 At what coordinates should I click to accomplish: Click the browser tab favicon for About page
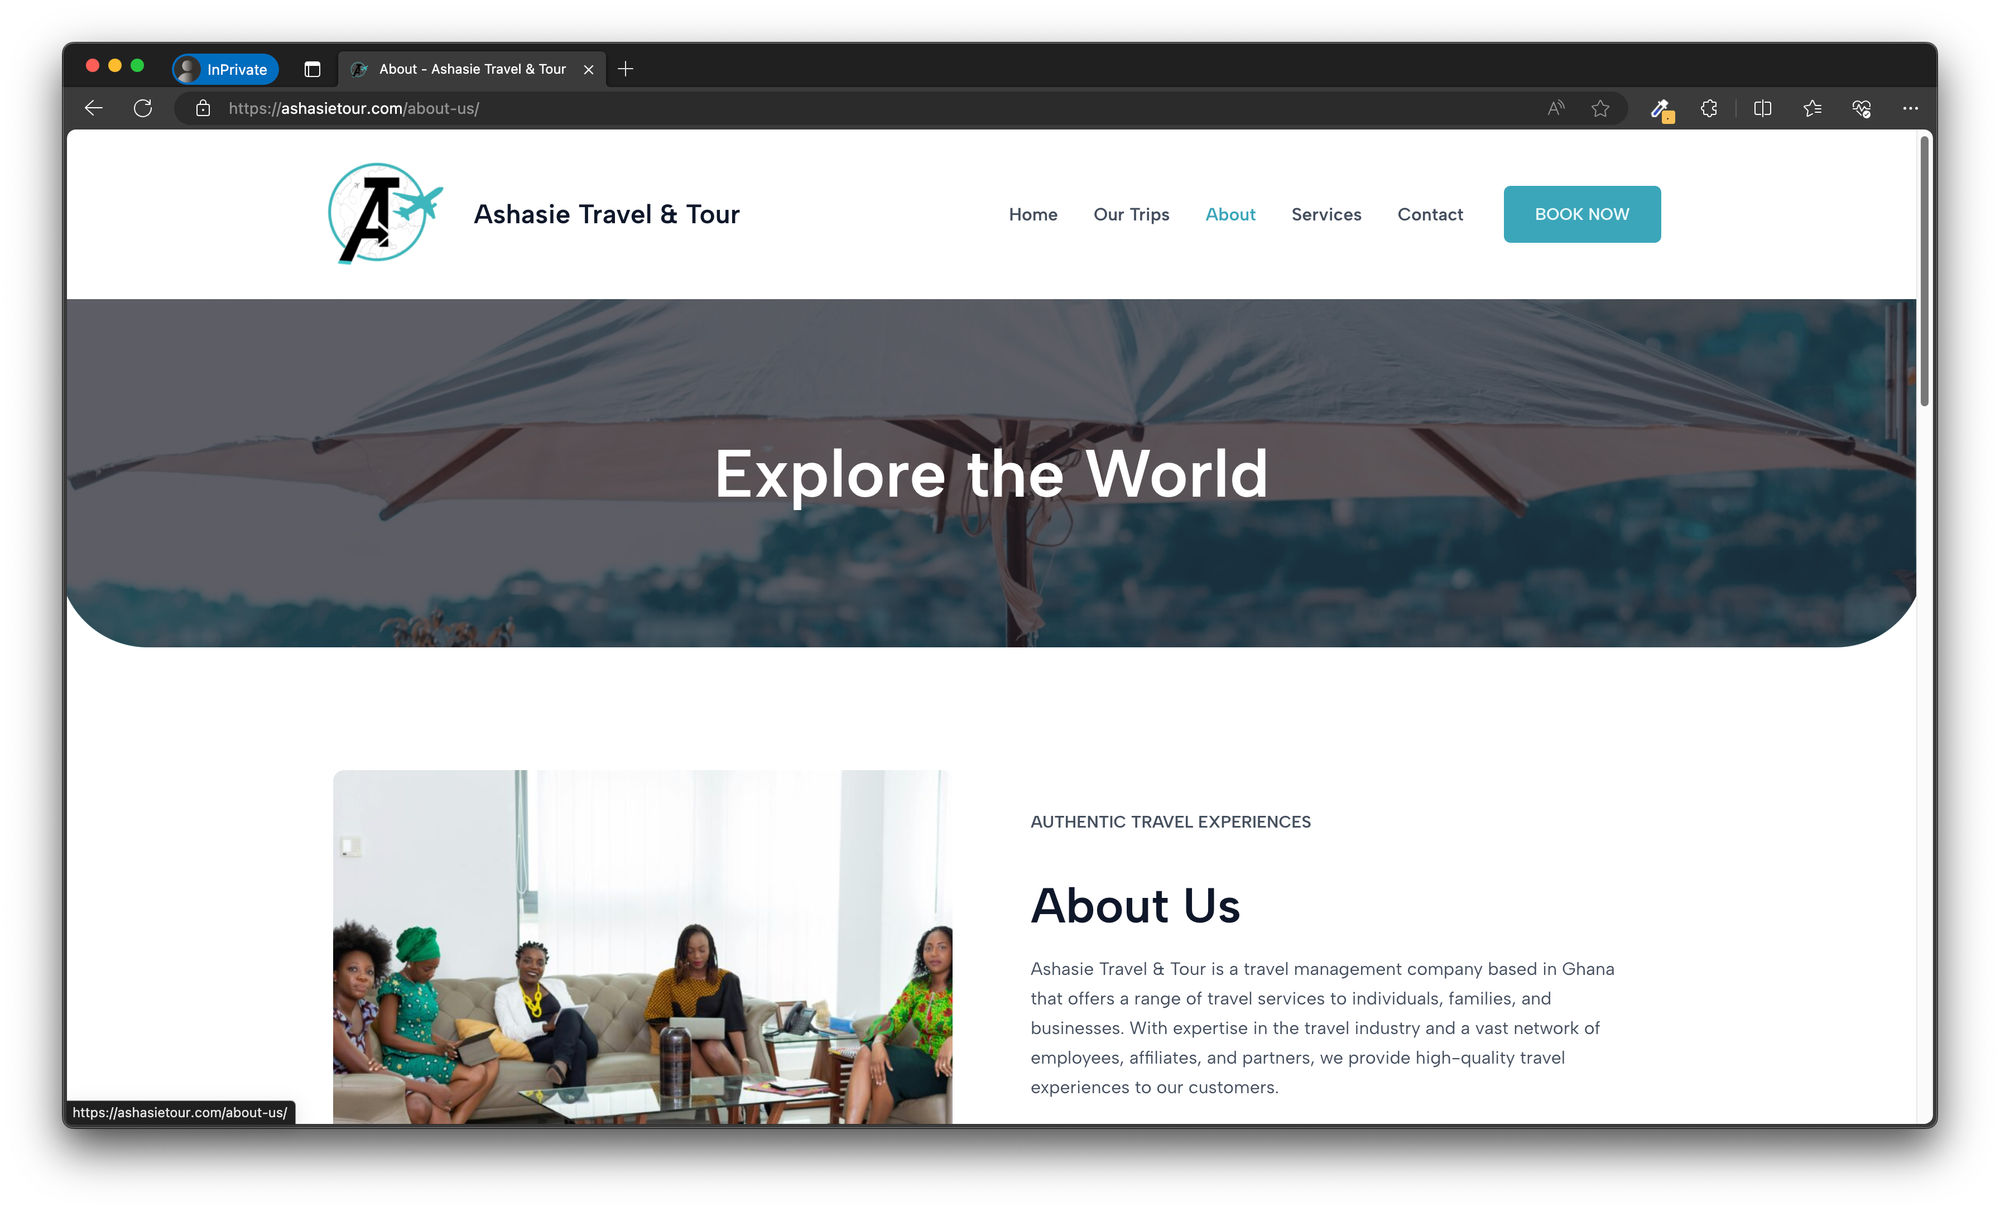point(360,69)
